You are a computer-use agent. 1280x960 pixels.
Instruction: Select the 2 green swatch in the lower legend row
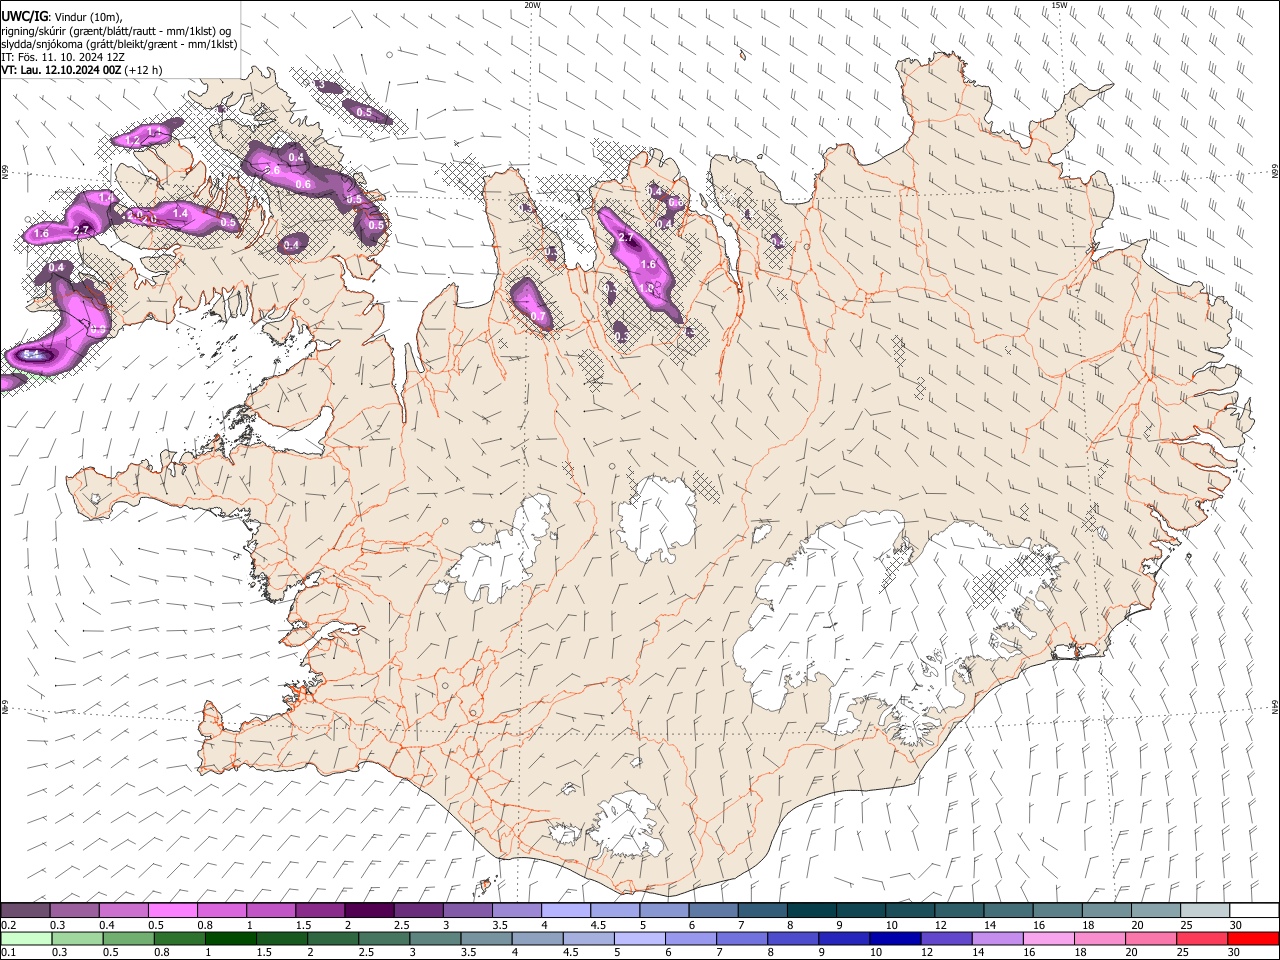[x=333, y=939]
